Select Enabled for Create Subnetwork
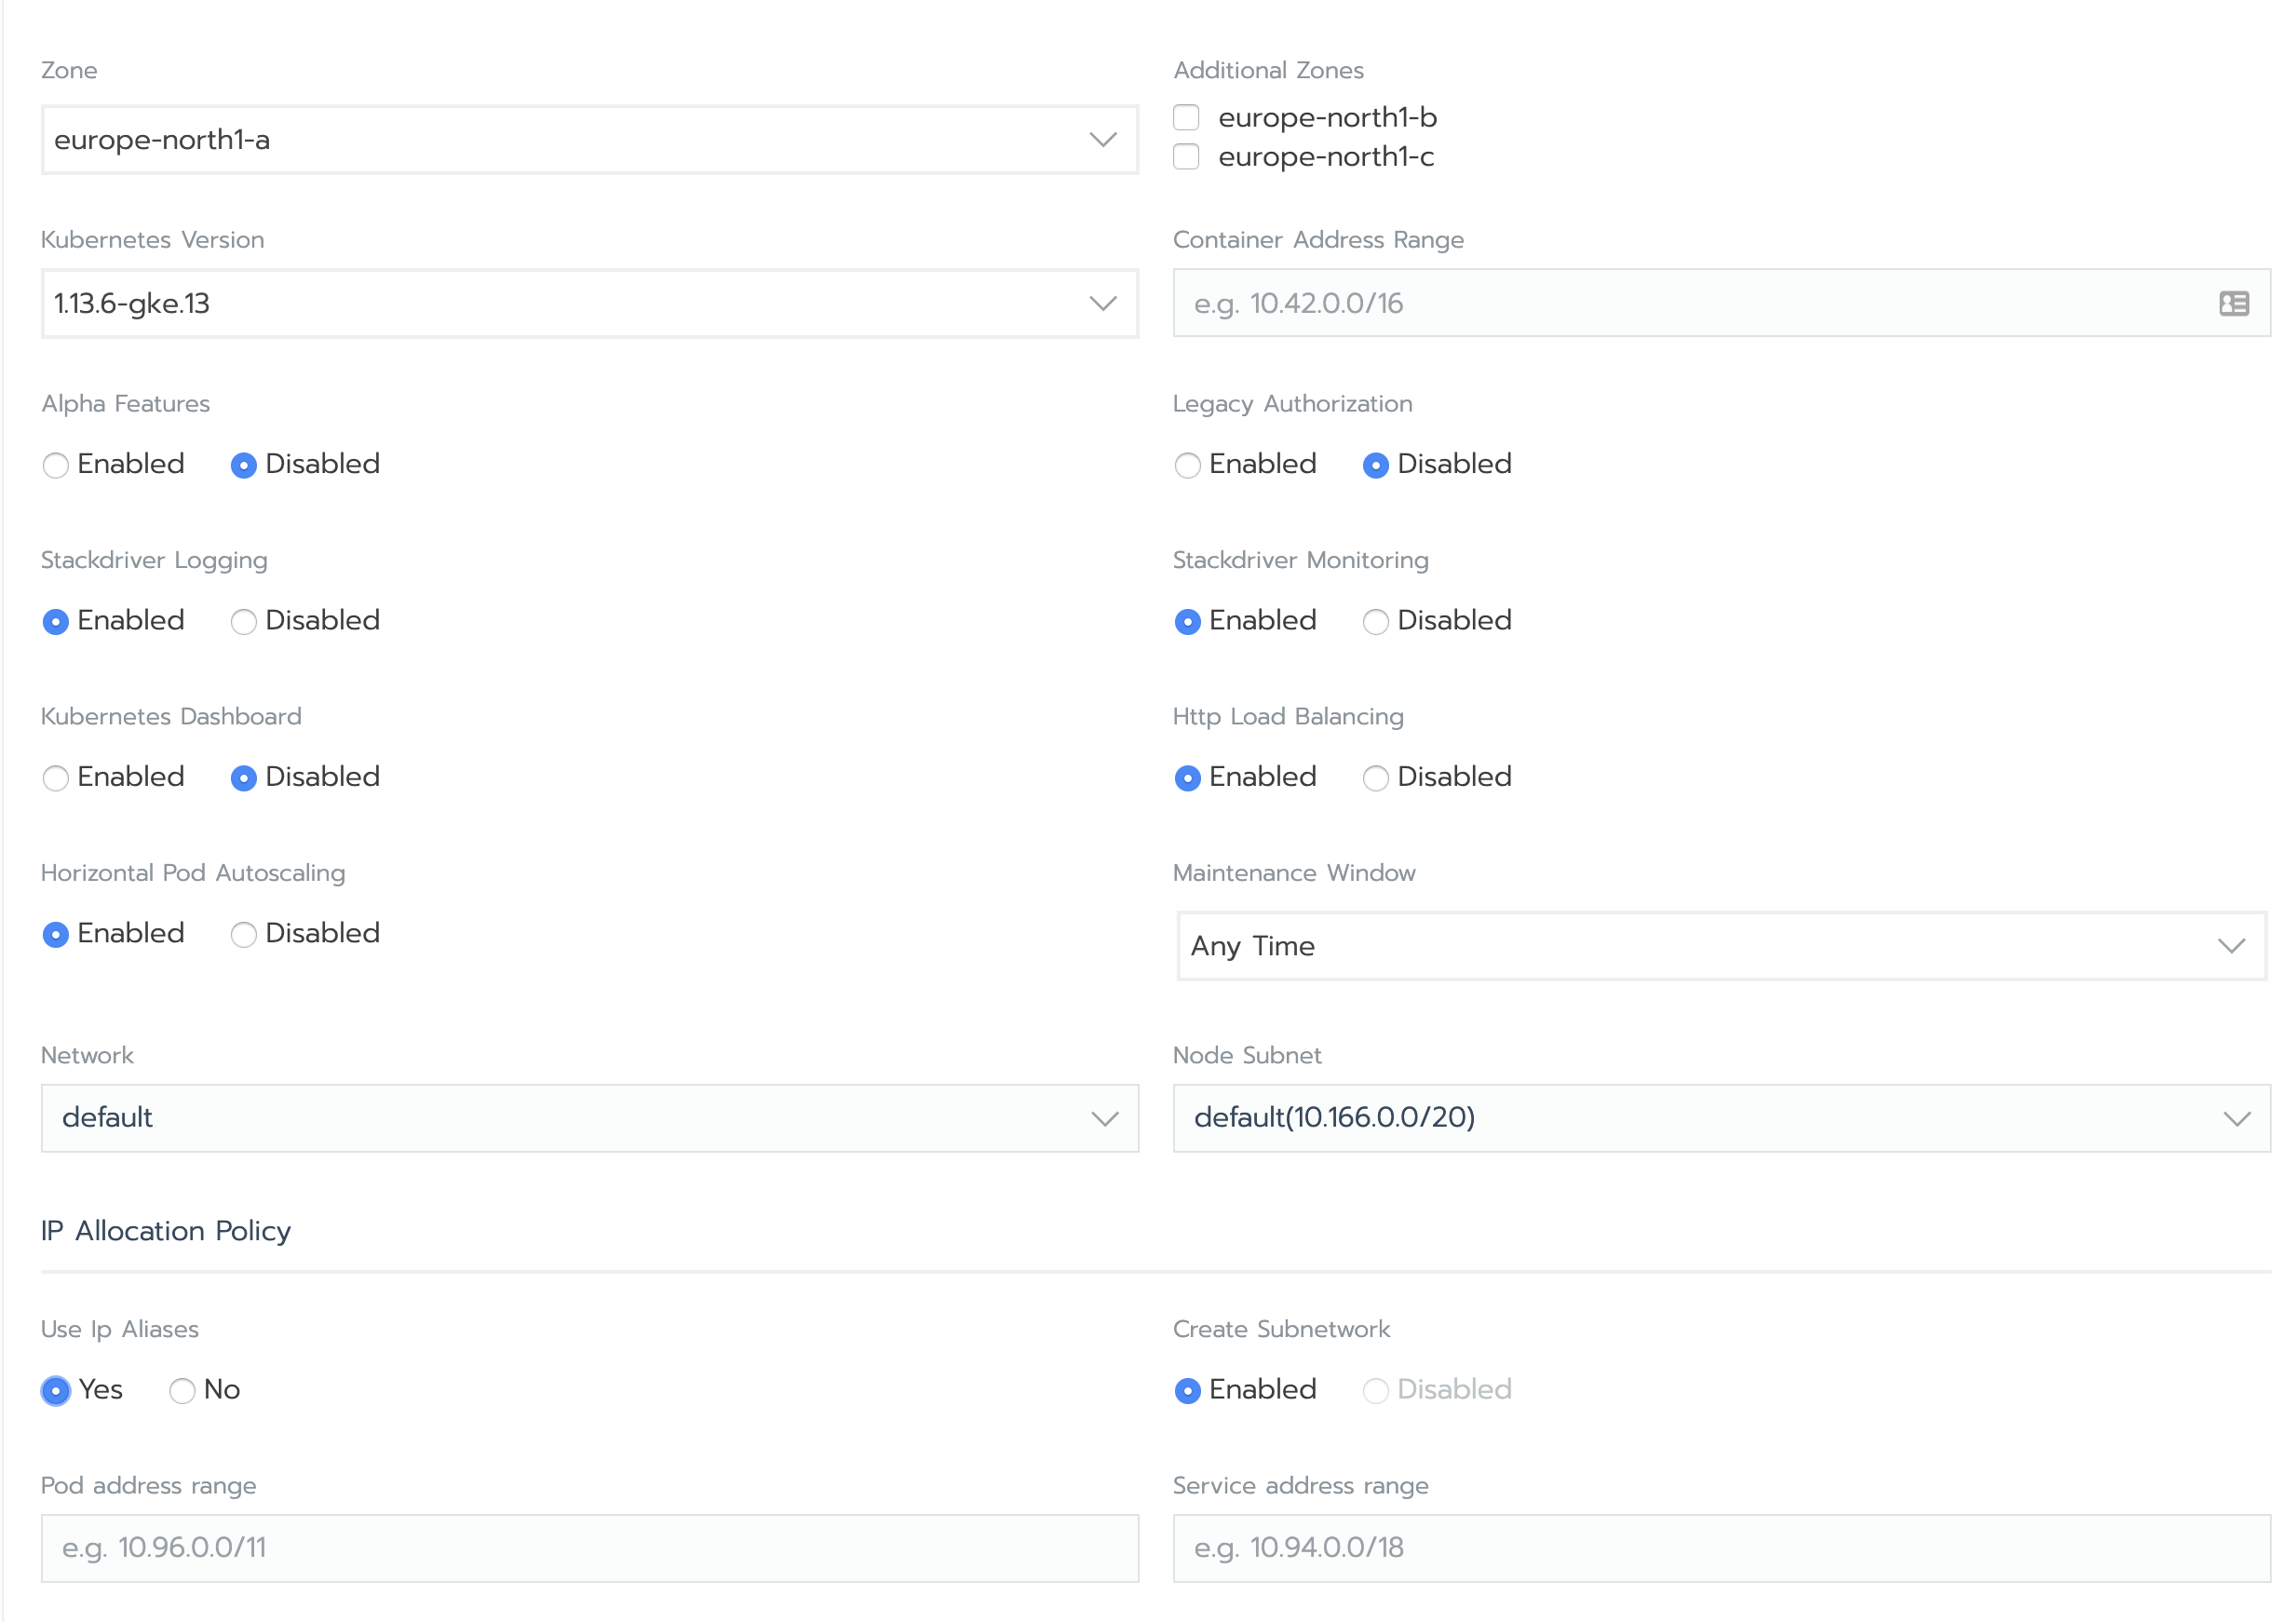The width and height of the screenshot is (2296, 1622). tap(1188, 1390)
